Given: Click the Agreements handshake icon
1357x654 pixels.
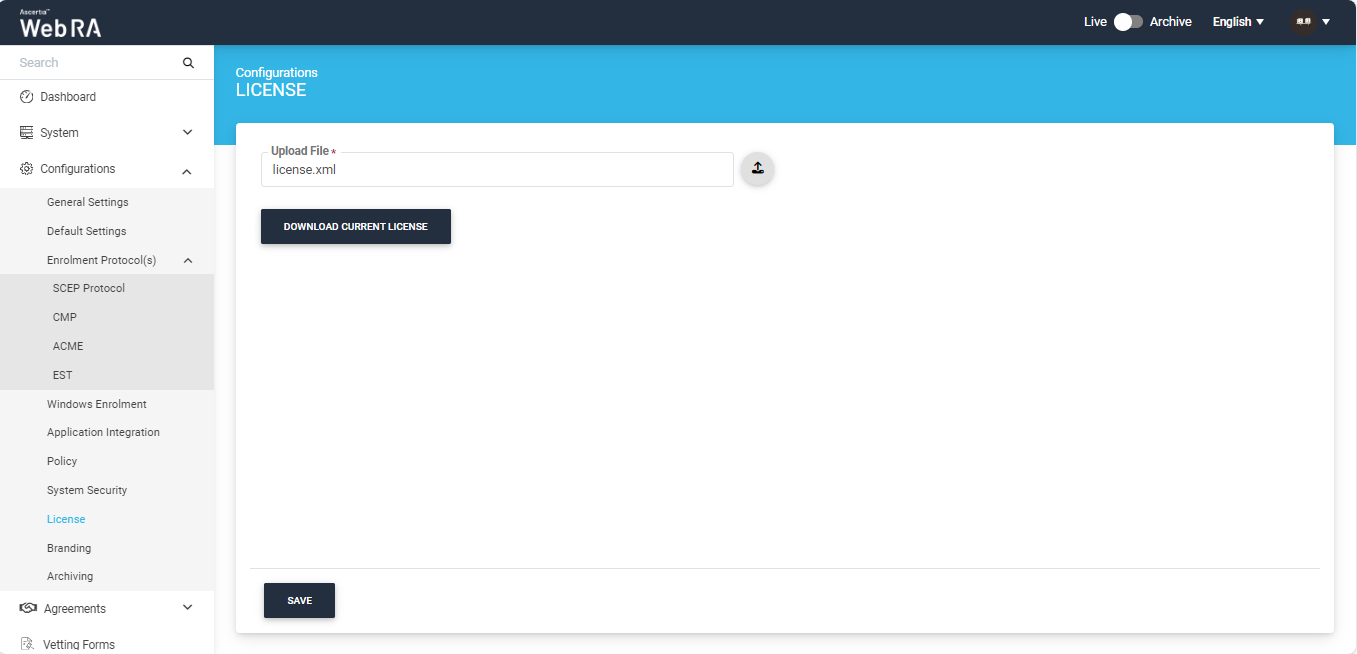Looking at the screenshot, I should tap(28, 609).
